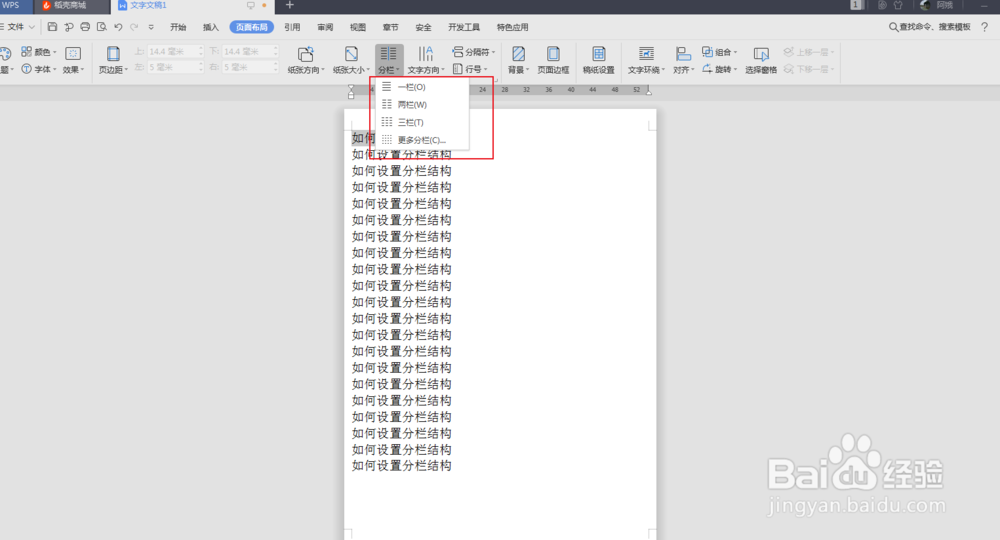Switch to the 视图 tab

coord(358,27)
